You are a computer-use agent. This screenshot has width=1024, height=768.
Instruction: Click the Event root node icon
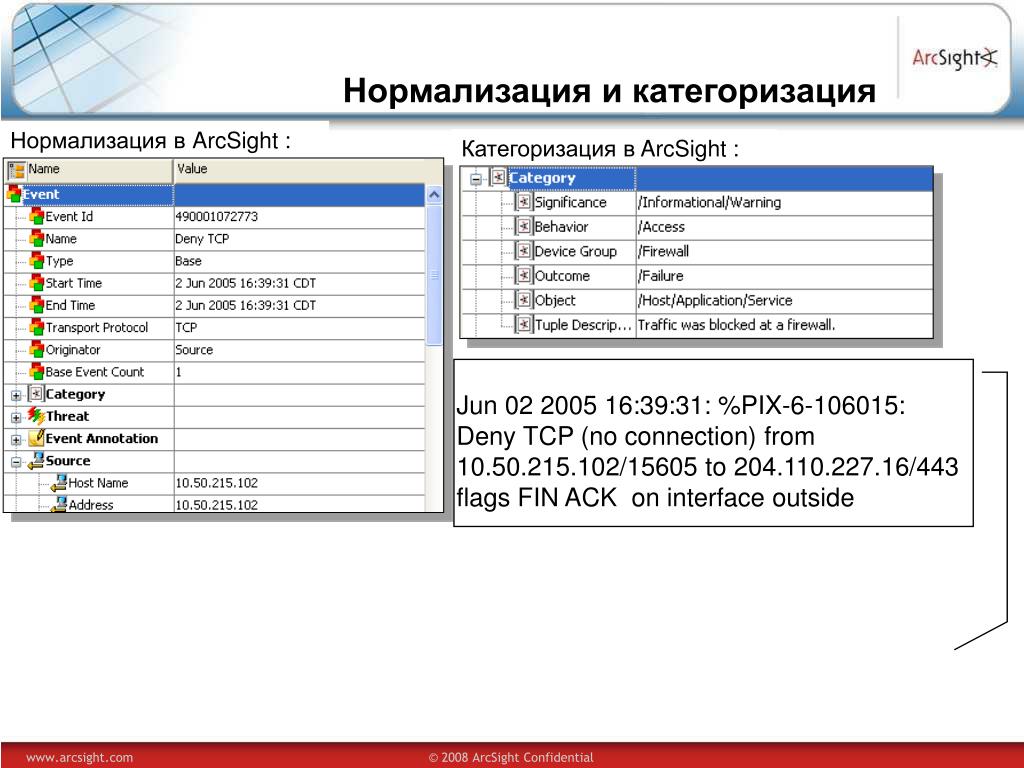14,194
